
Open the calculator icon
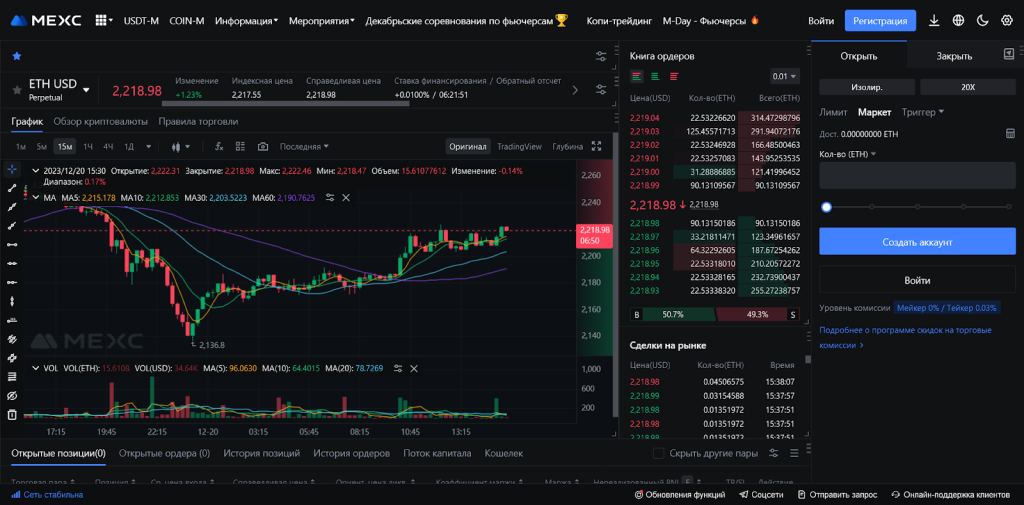pyautogui.click(x=1010, y=133)
